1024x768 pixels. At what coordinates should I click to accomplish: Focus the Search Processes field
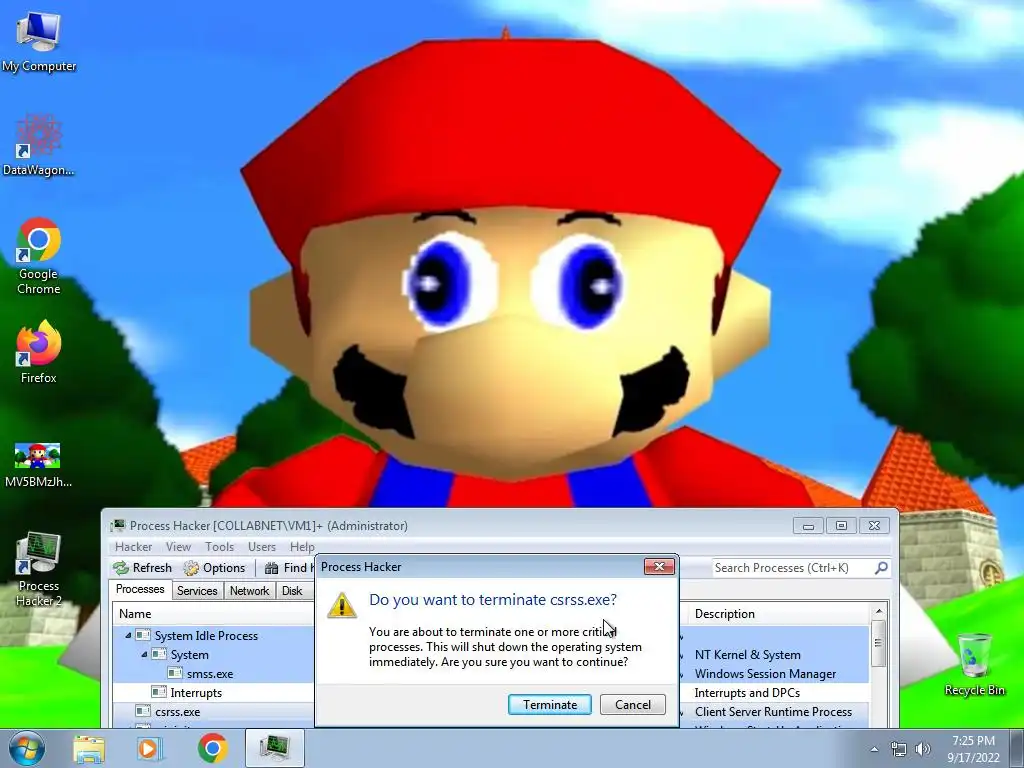(x=792, y=568)
